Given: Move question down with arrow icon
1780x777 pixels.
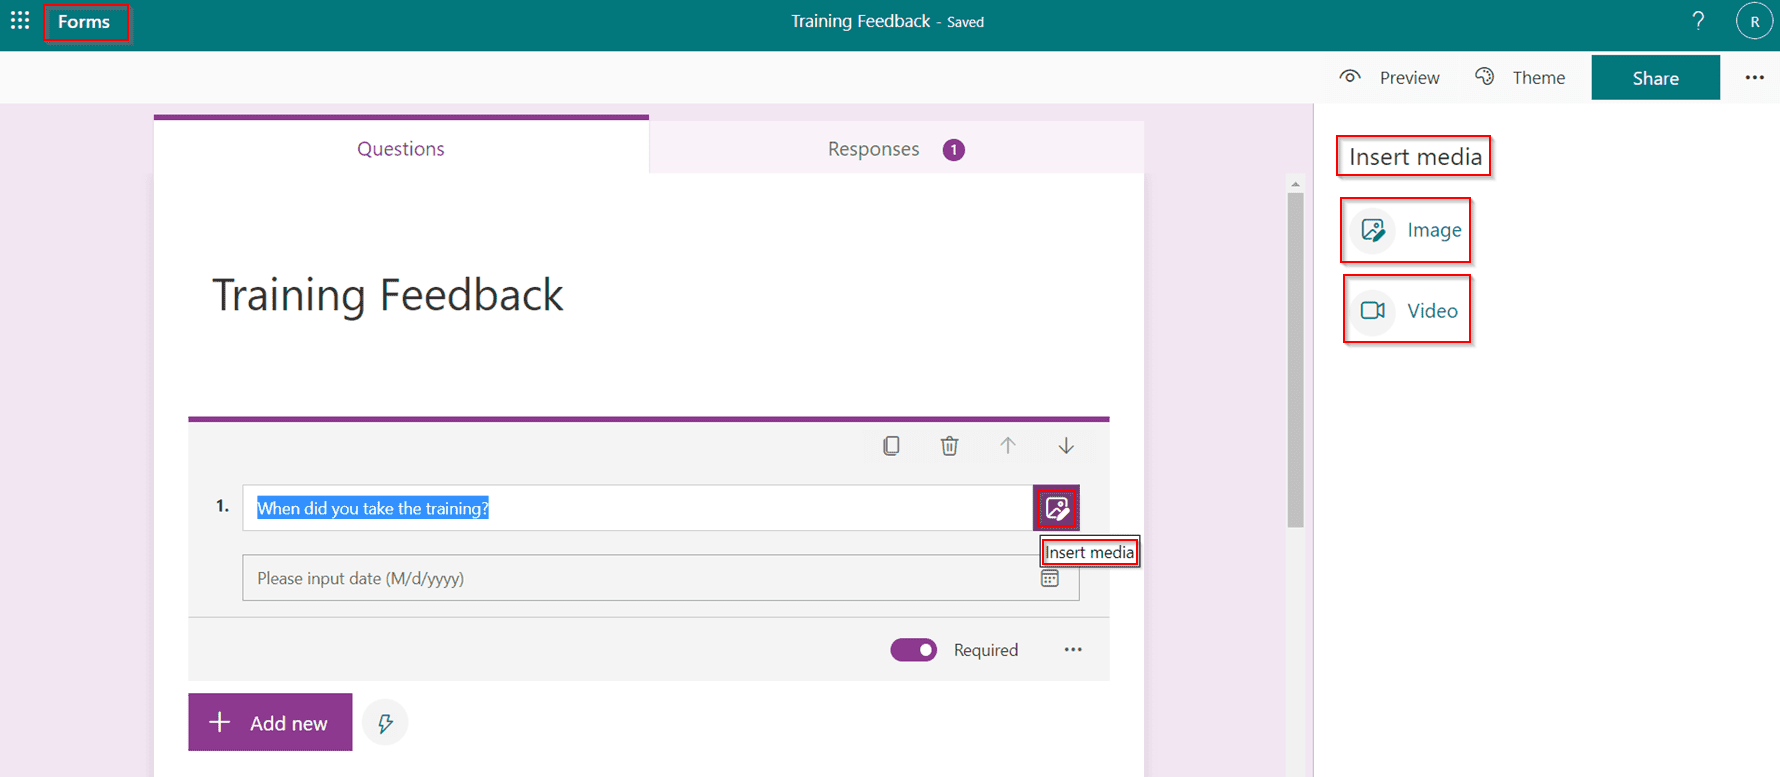Looking at the screenshot, I should 1066,446.
